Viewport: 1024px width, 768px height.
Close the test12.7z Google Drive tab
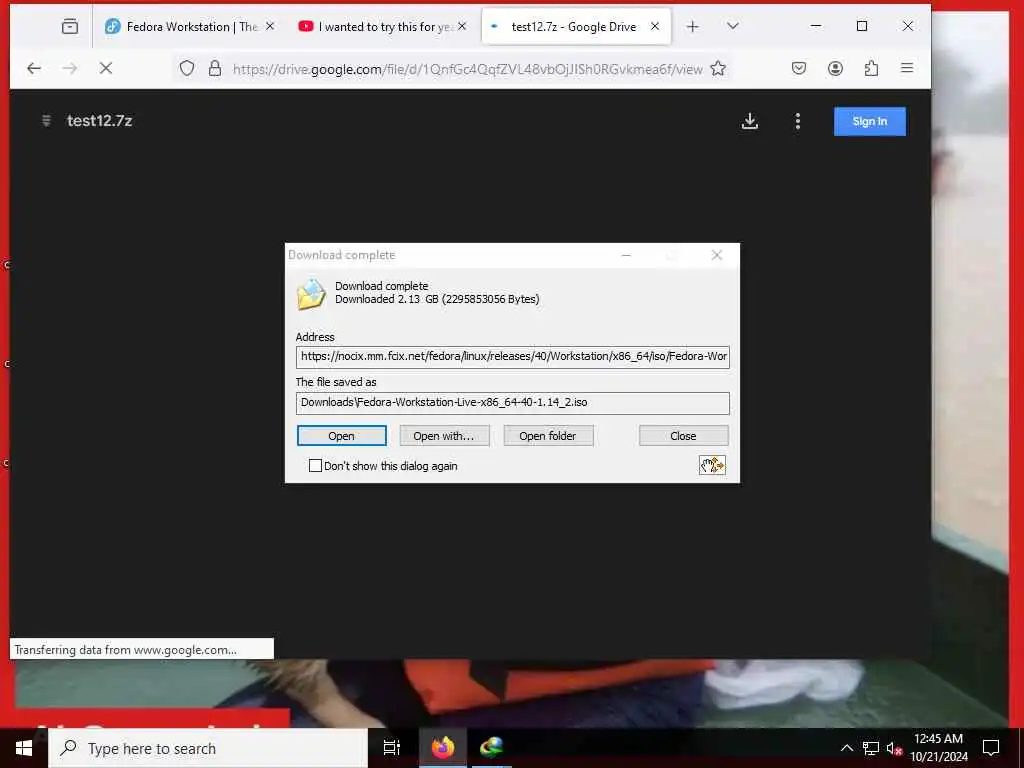(655, 26)
